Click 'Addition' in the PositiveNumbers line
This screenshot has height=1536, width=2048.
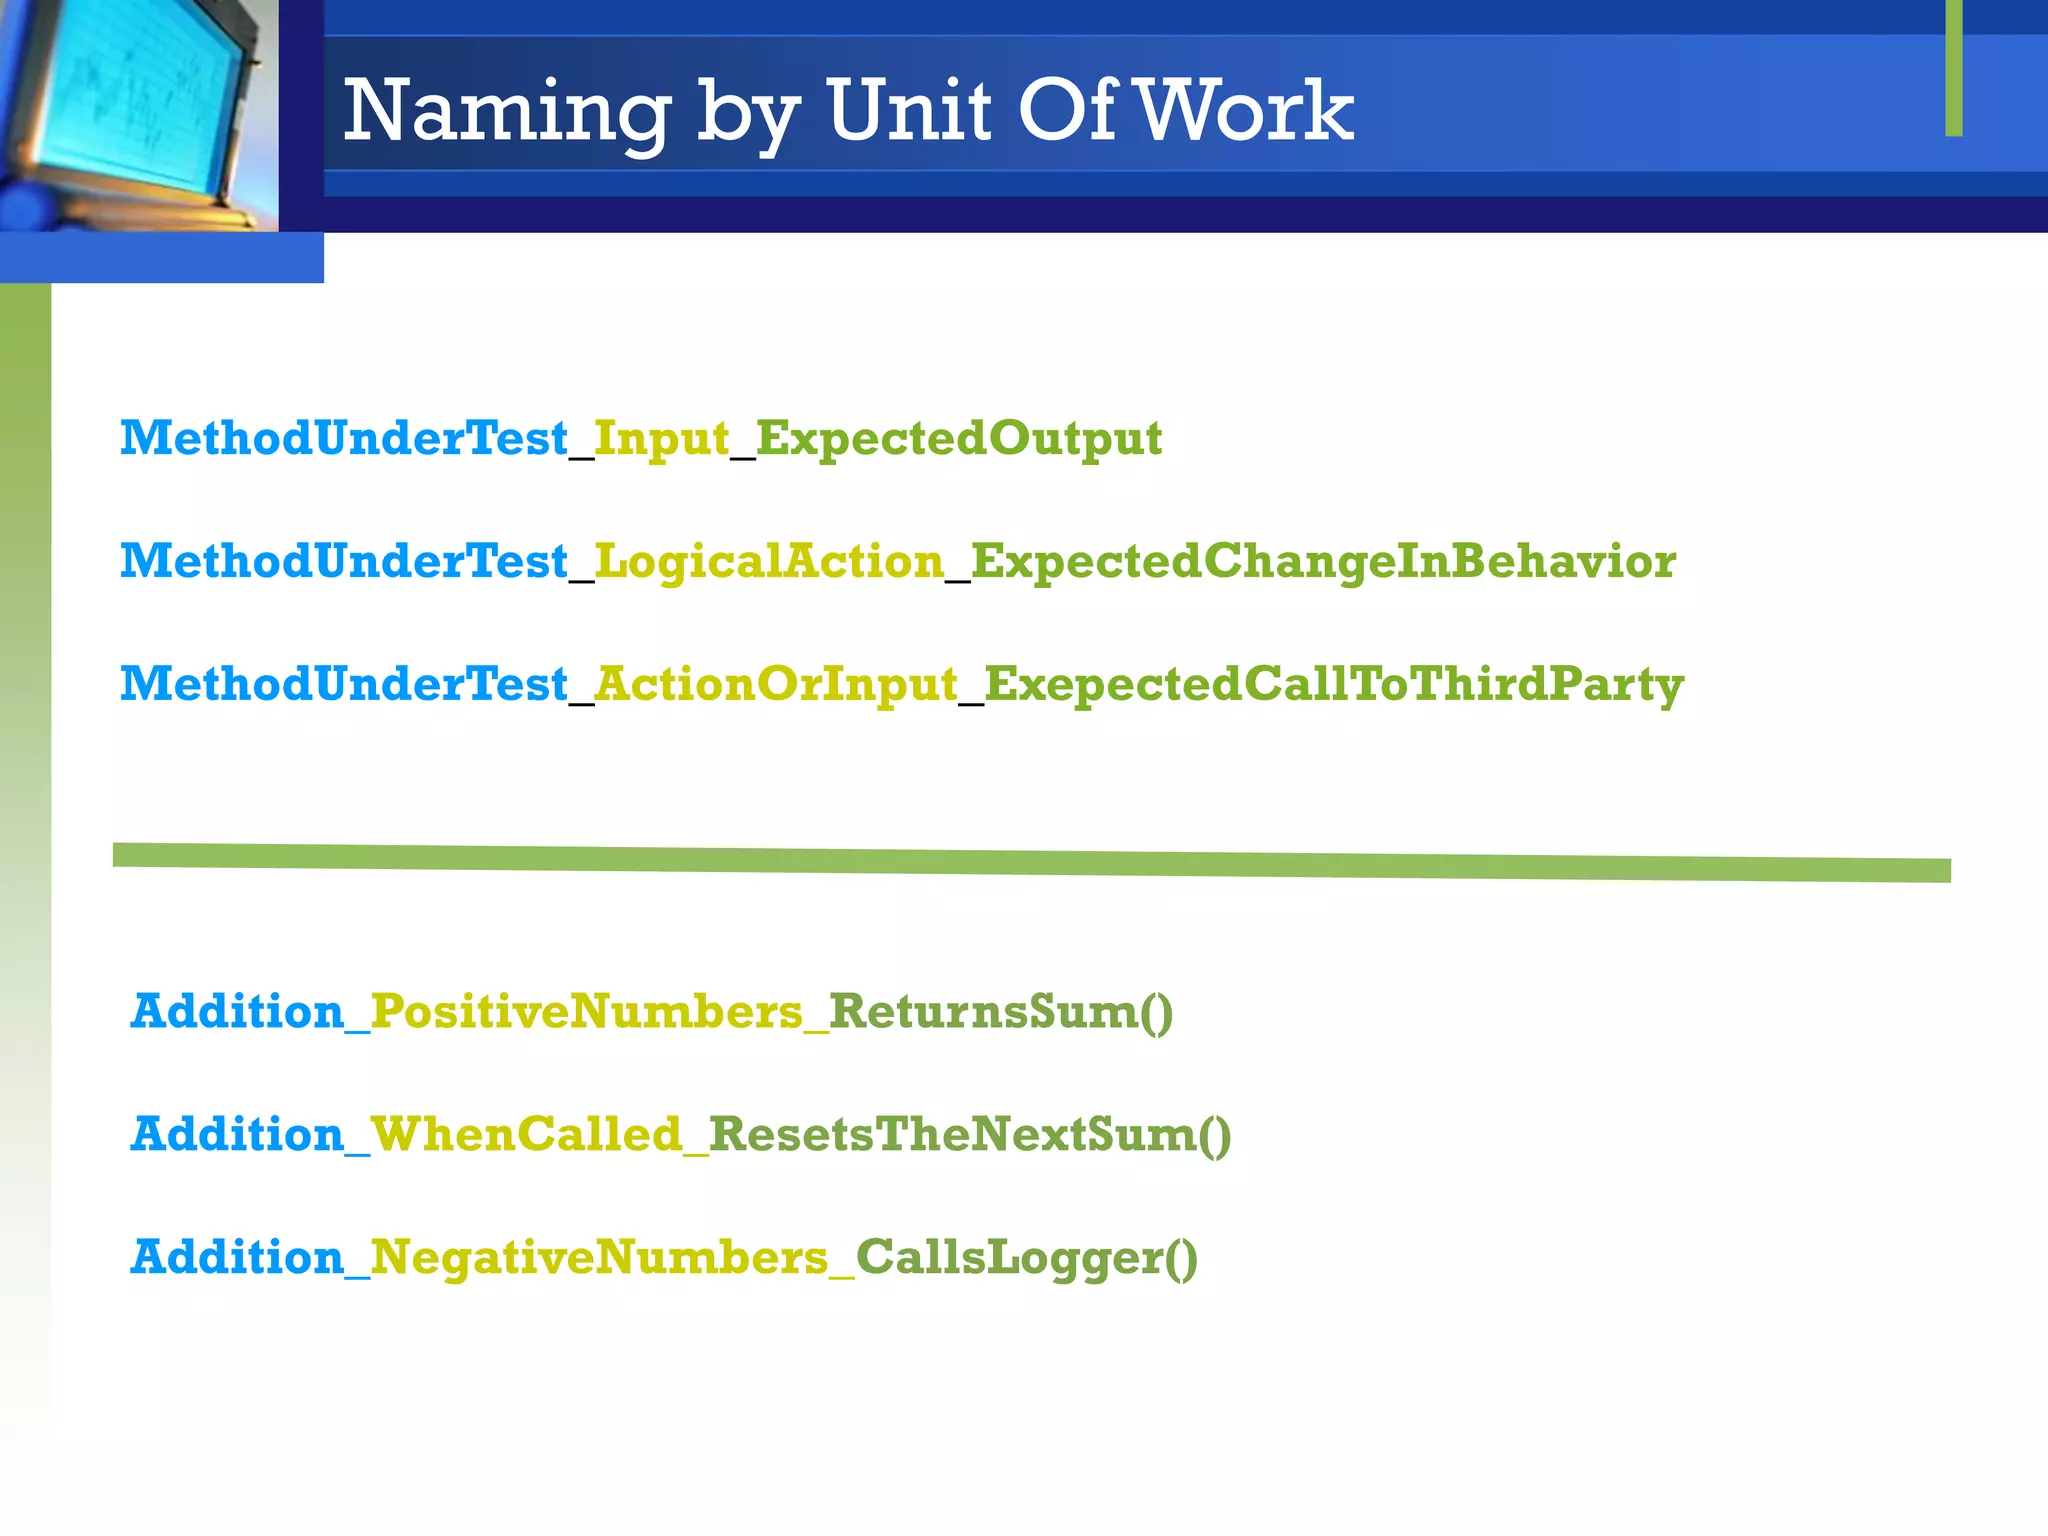click(x=237, y=1011)
